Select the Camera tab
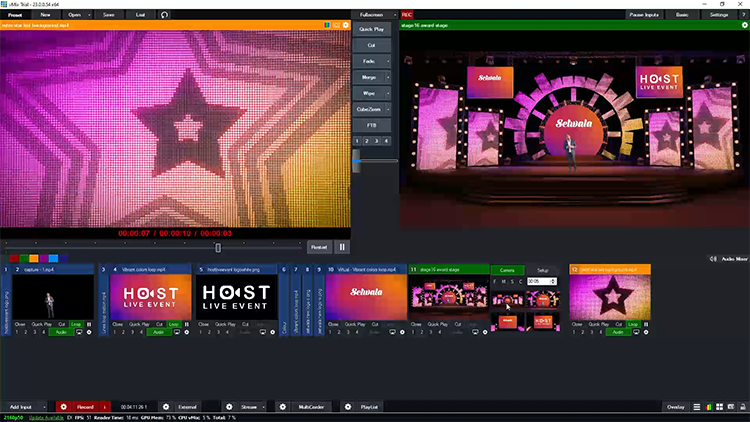Screen dimensions: 750x422 coord(507,270)
